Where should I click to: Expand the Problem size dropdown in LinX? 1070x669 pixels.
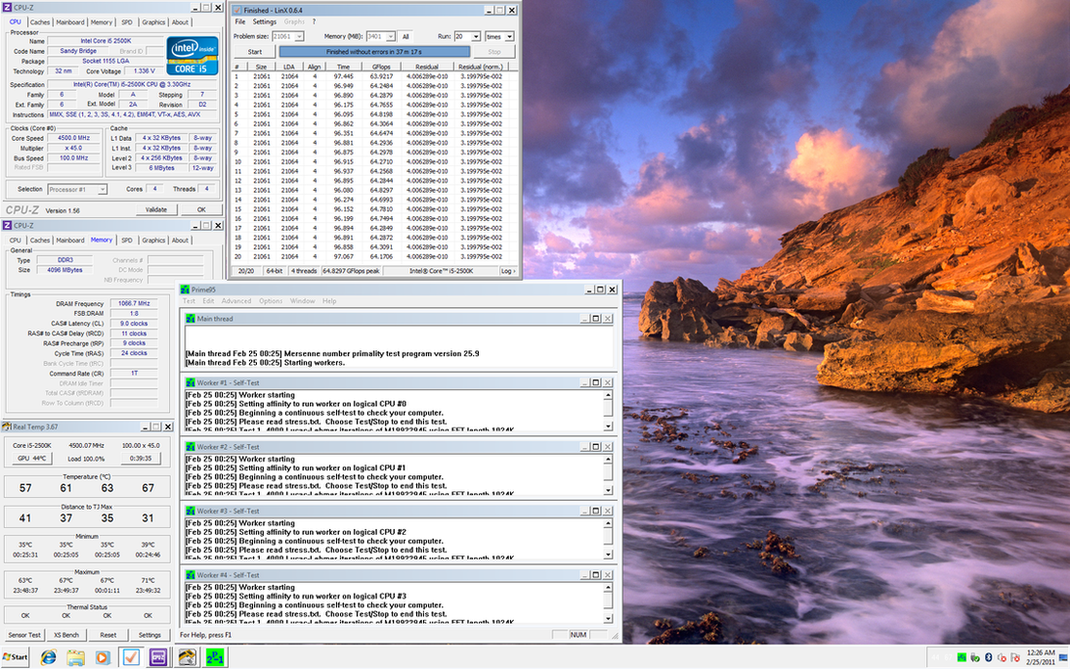(299, 36)
